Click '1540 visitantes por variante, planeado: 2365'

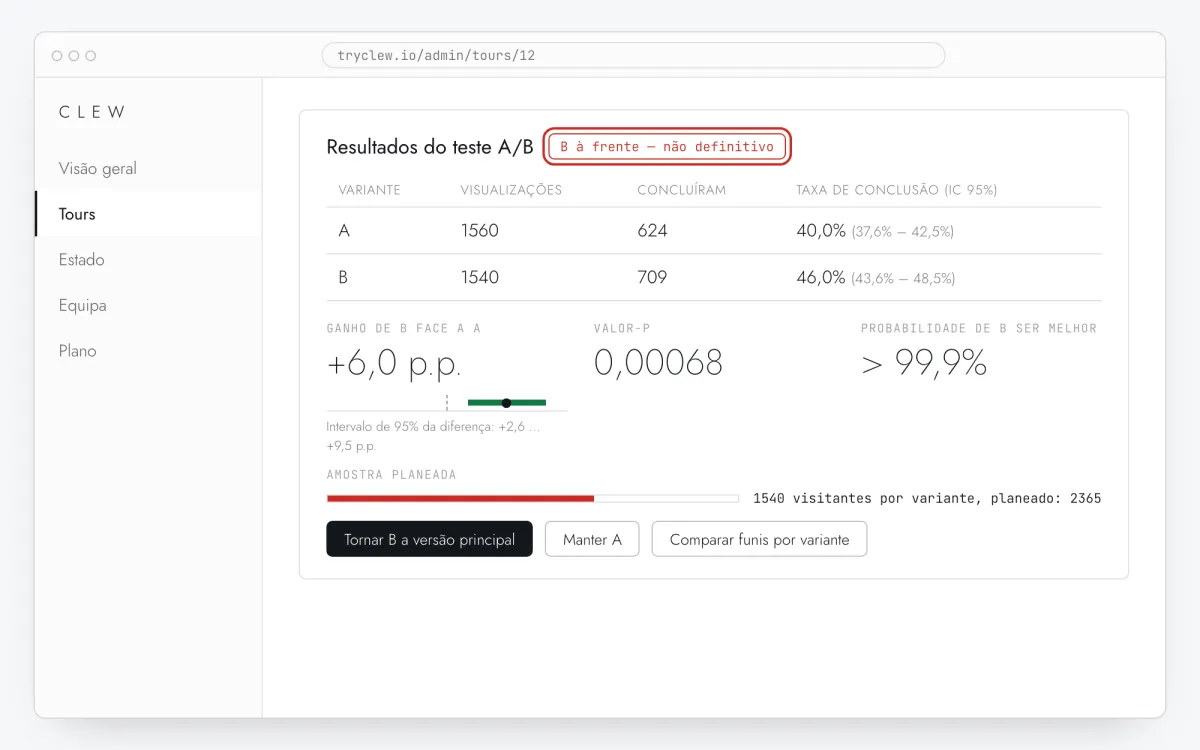[x=927, y=498]
